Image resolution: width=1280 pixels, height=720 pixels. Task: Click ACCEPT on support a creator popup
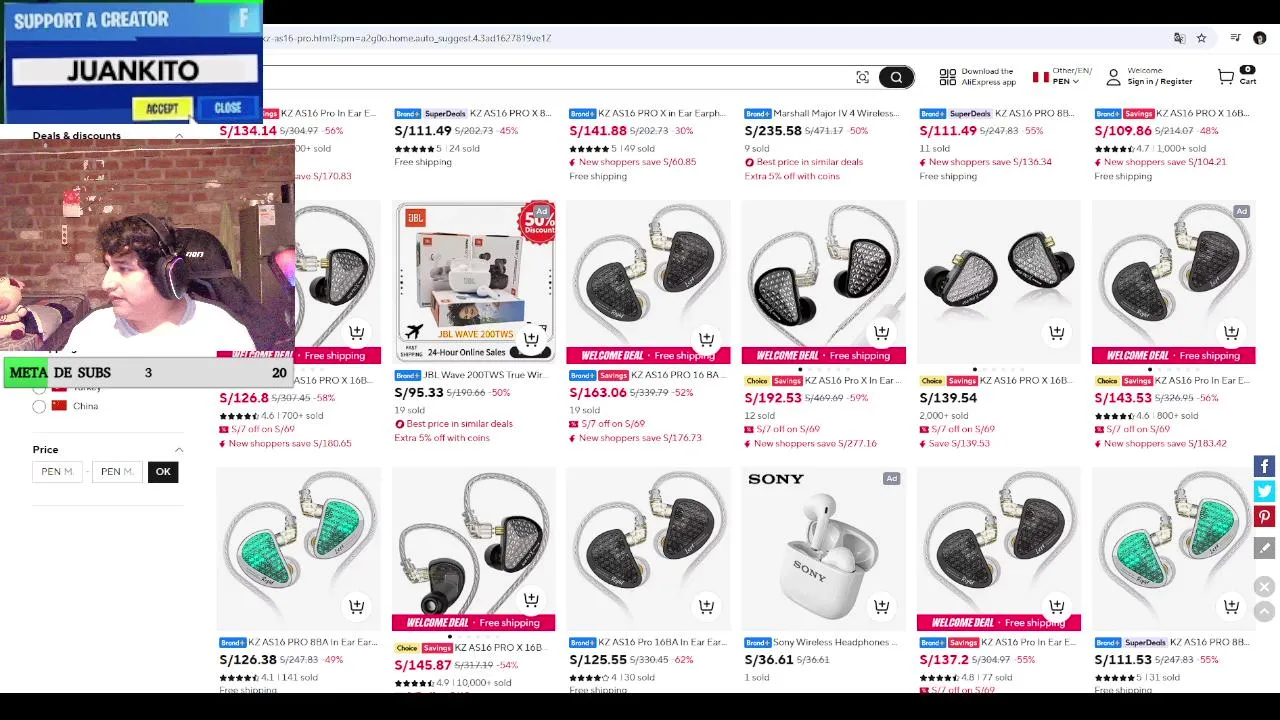[x=161, y=109]
